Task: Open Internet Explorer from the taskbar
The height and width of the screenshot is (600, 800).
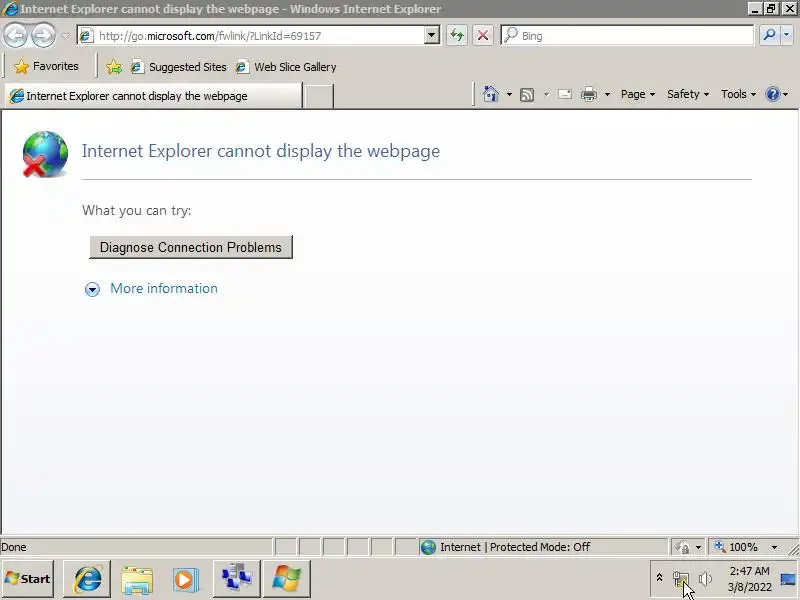Action: point(87,579)
